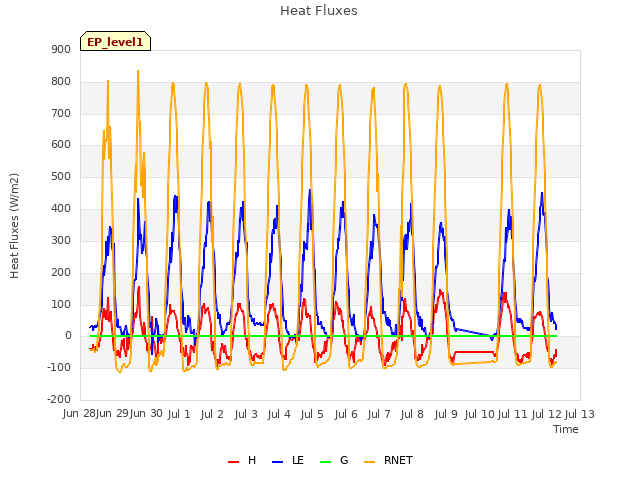The height and width of the screenshot is (480, 640).
Task: Click the 400 y-axis tick label
Action: tap(61, 209)
